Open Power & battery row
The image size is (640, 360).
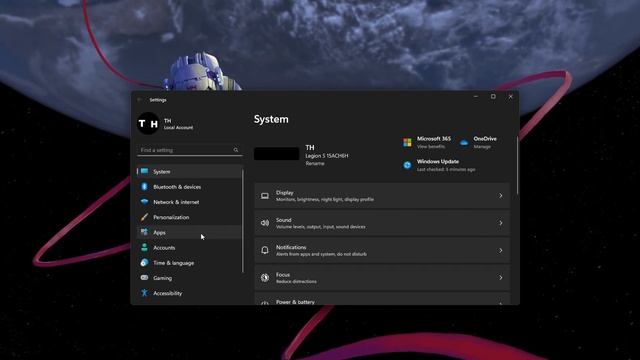(382, 299)
